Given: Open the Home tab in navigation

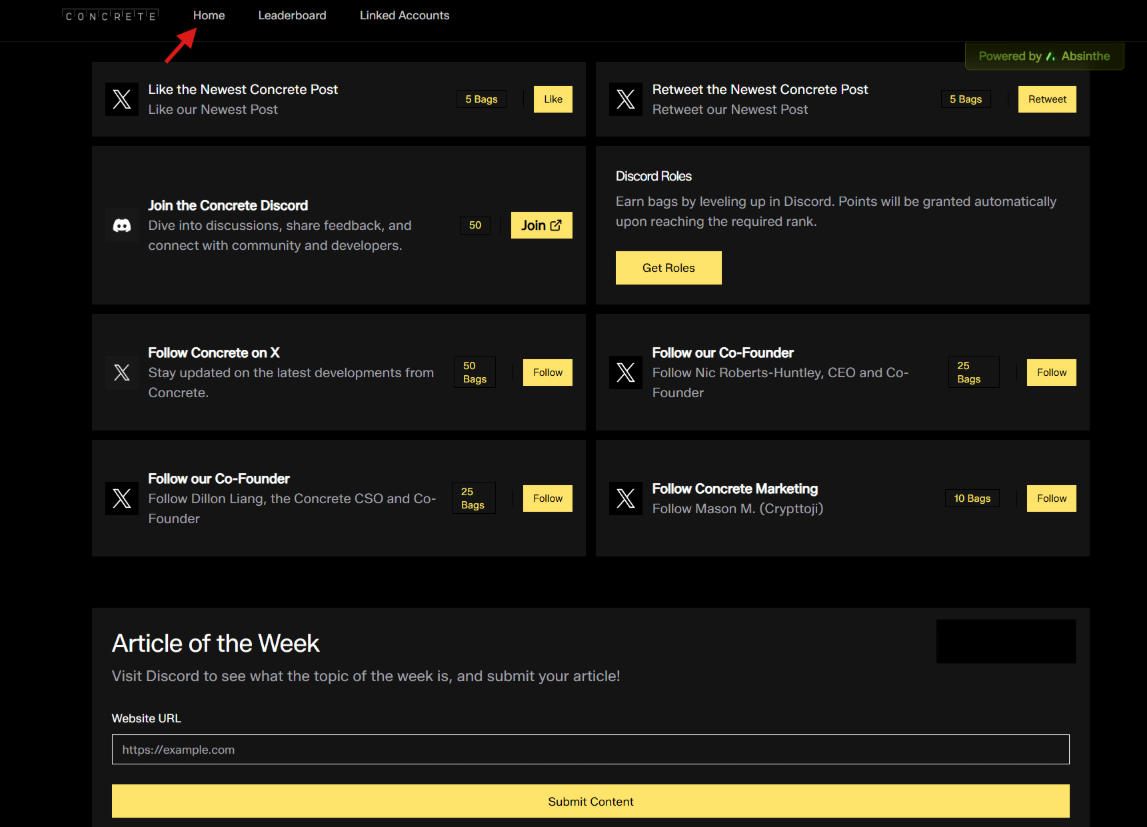Looking at the screenshot, I should (209, 16).
